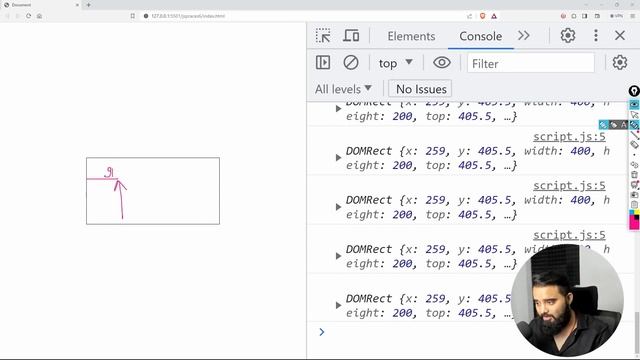Screen dimensions: 640x360
Task: Go back using the browser back arrow
Action: click(x=7, y=16)
